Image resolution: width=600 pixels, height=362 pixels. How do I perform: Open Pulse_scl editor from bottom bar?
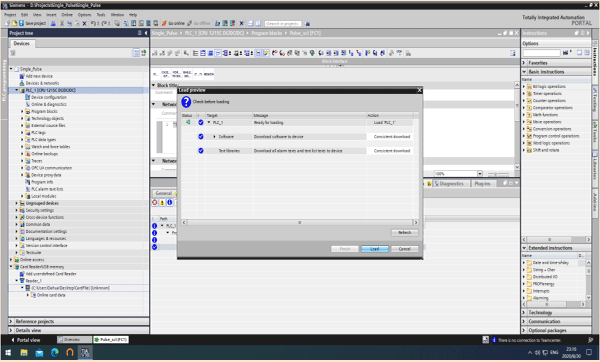pos(111,340)
